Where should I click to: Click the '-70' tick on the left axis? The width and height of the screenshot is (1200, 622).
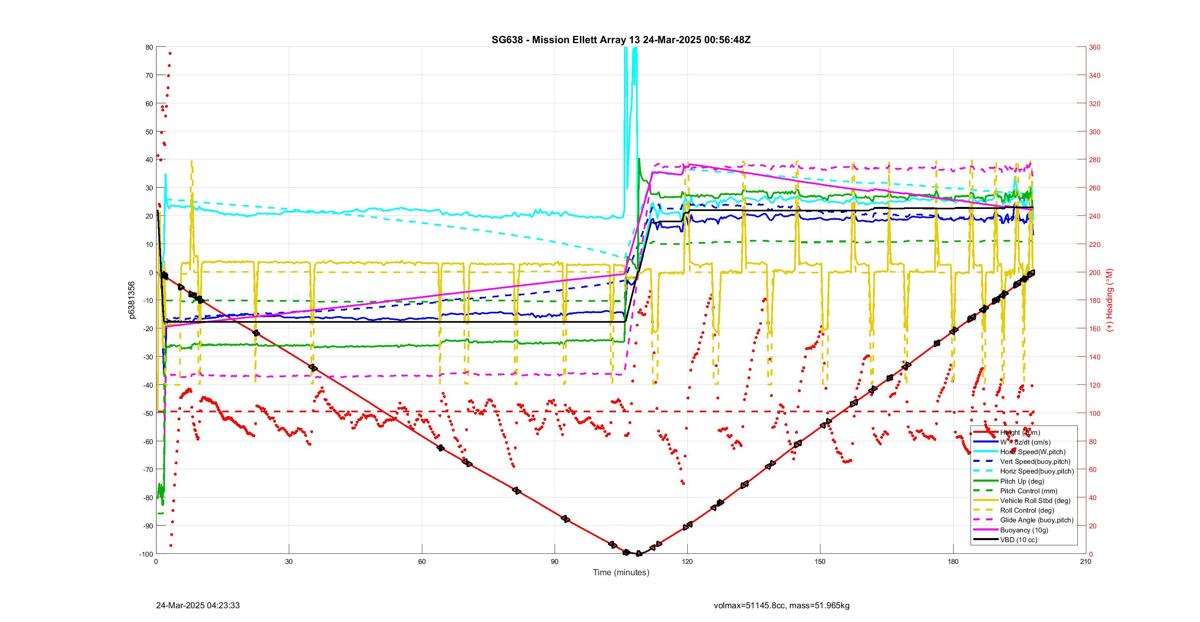click(147, 470)
